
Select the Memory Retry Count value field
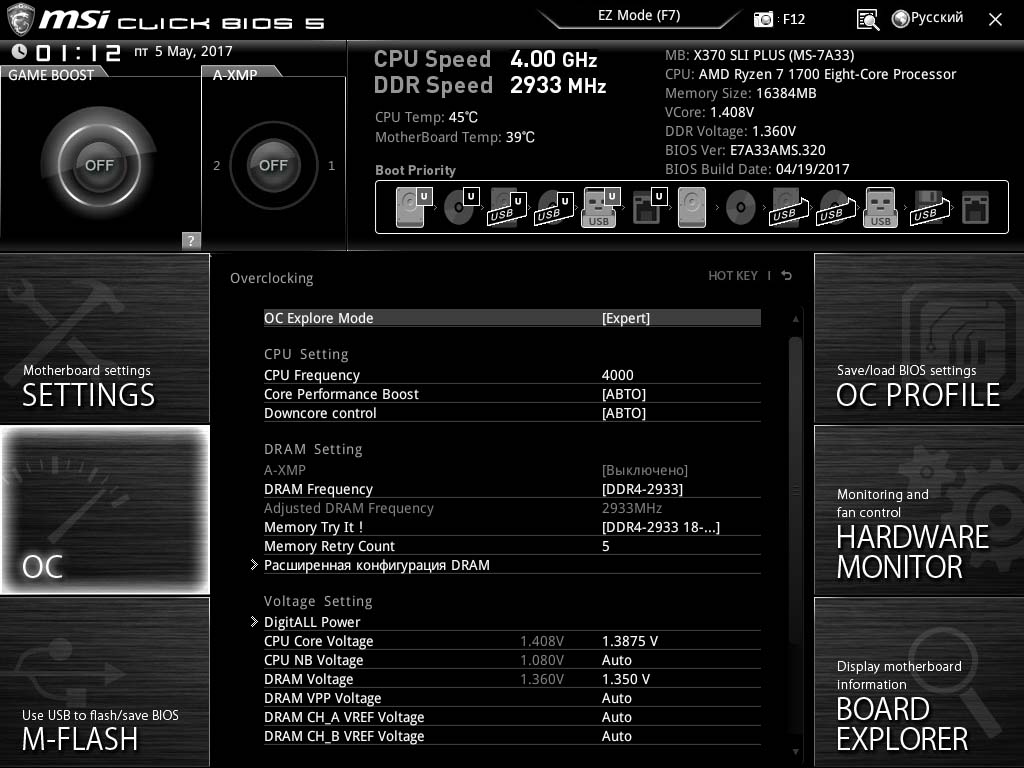[x=605, y=546]
